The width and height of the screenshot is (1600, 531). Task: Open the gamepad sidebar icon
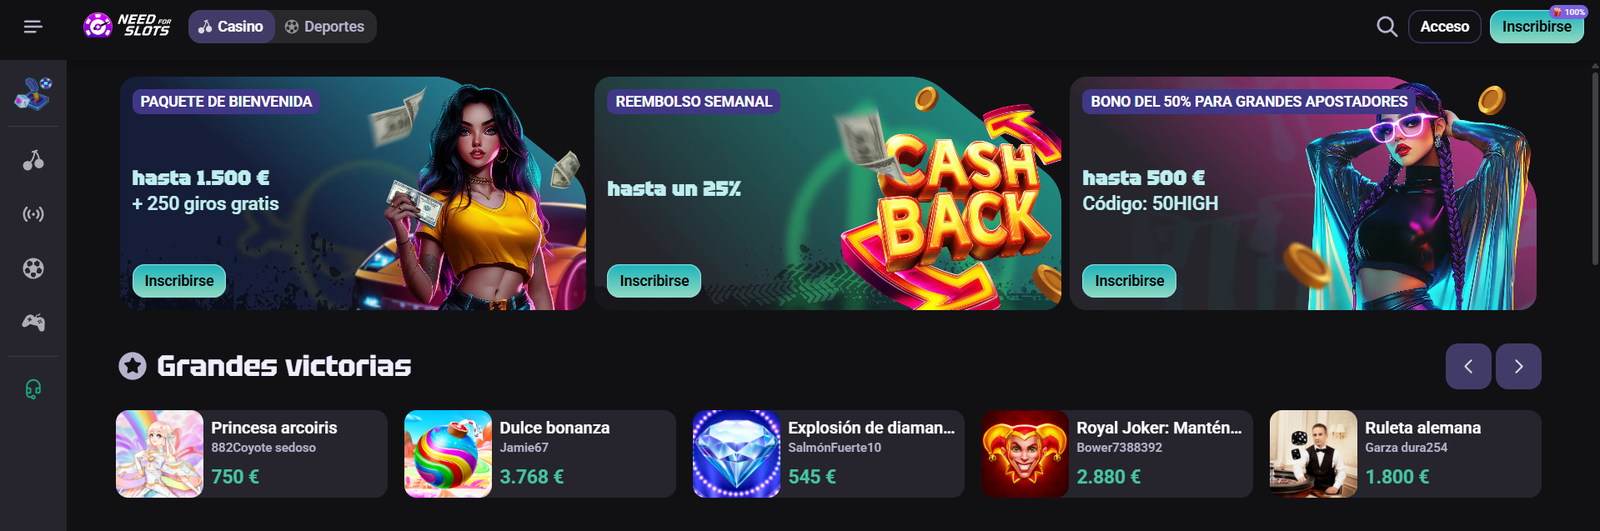pos(33,322)
